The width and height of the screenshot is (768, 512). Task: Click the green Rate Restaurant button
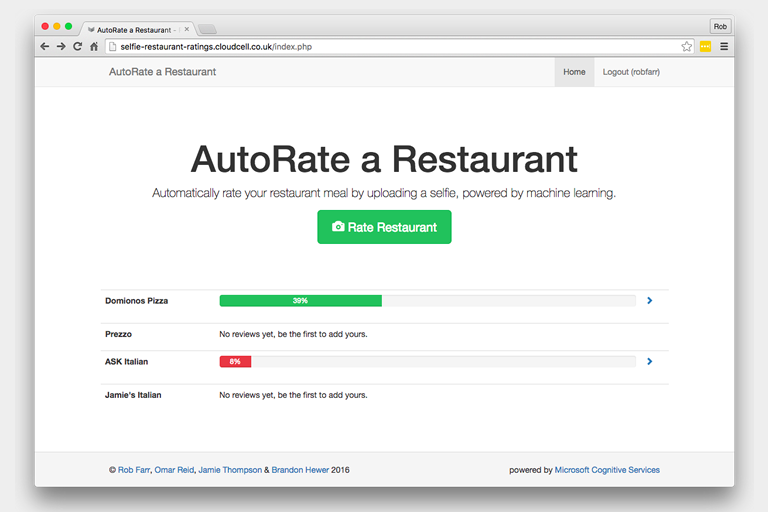pyautogui.click(x=384, y=227)
